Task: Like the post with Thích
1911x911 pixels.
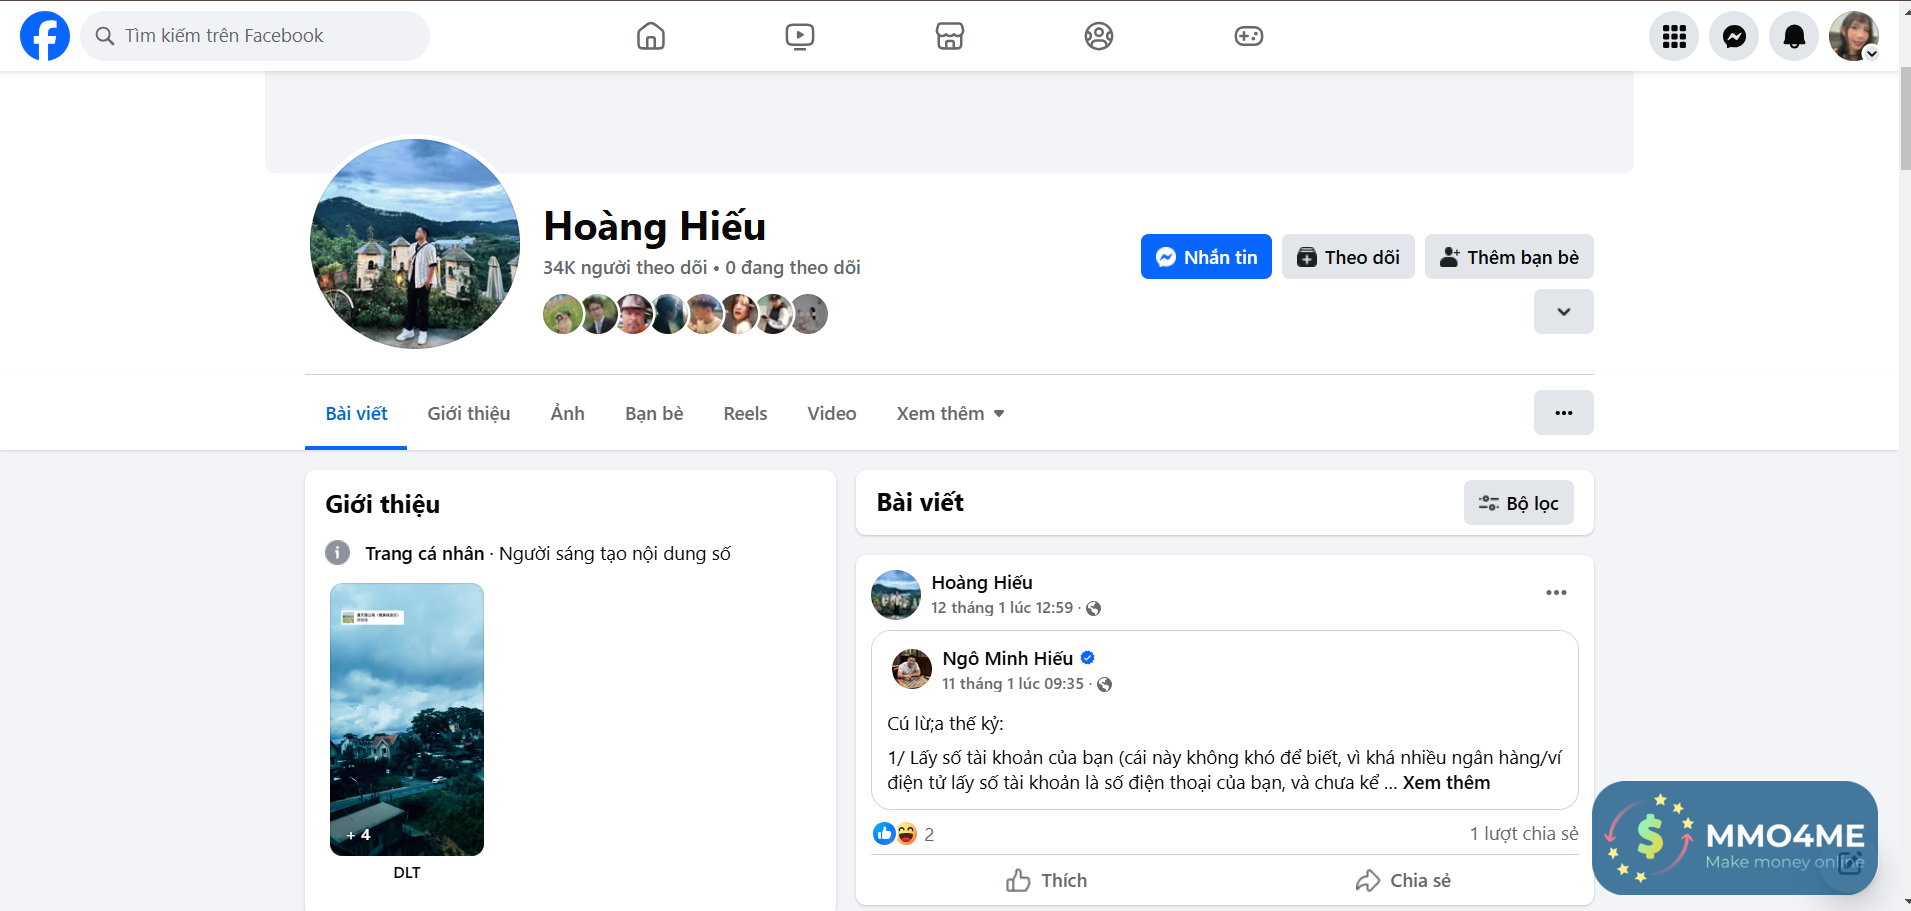Action: 1046,880
